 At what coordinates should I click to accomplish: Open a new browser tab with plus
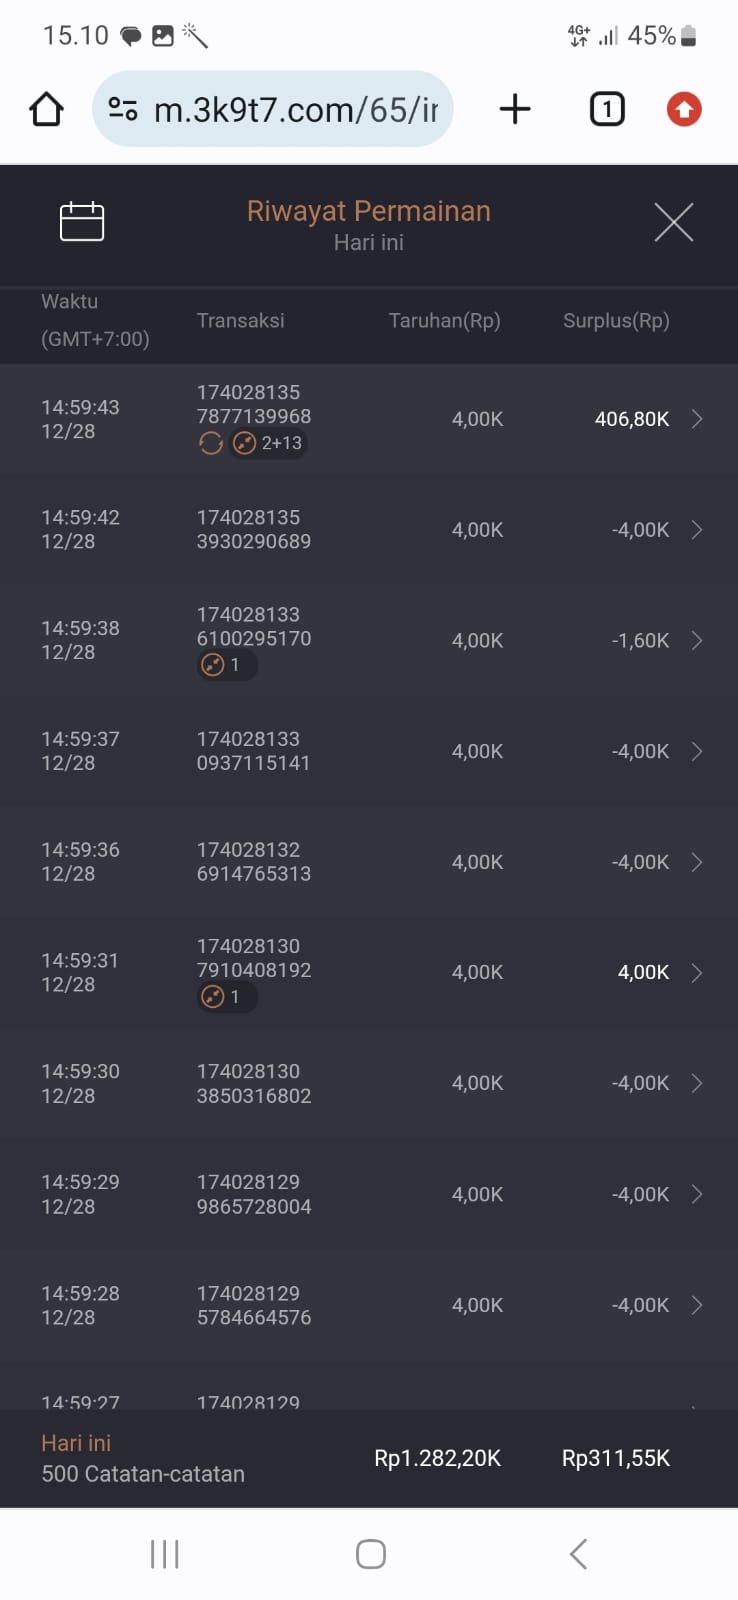[514, 109]
